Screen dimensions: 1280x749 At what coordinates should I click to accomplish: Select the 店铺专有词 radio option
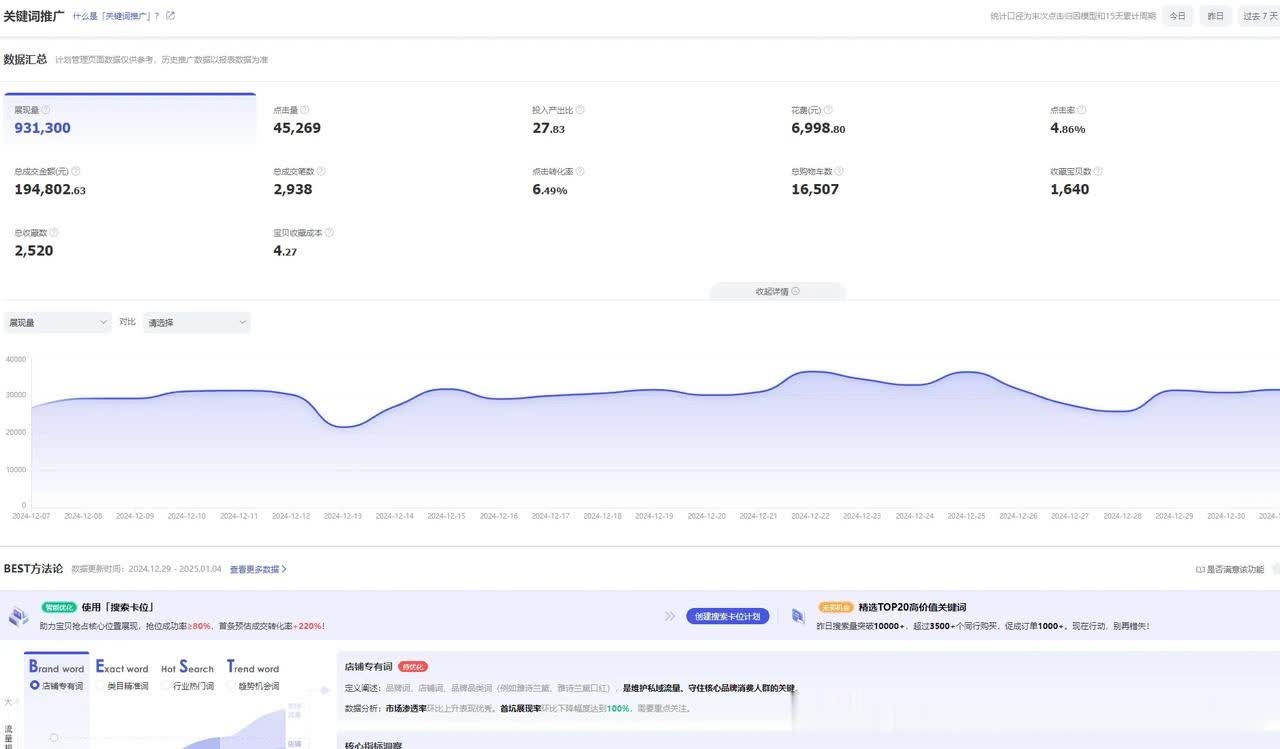coord(35,686)
